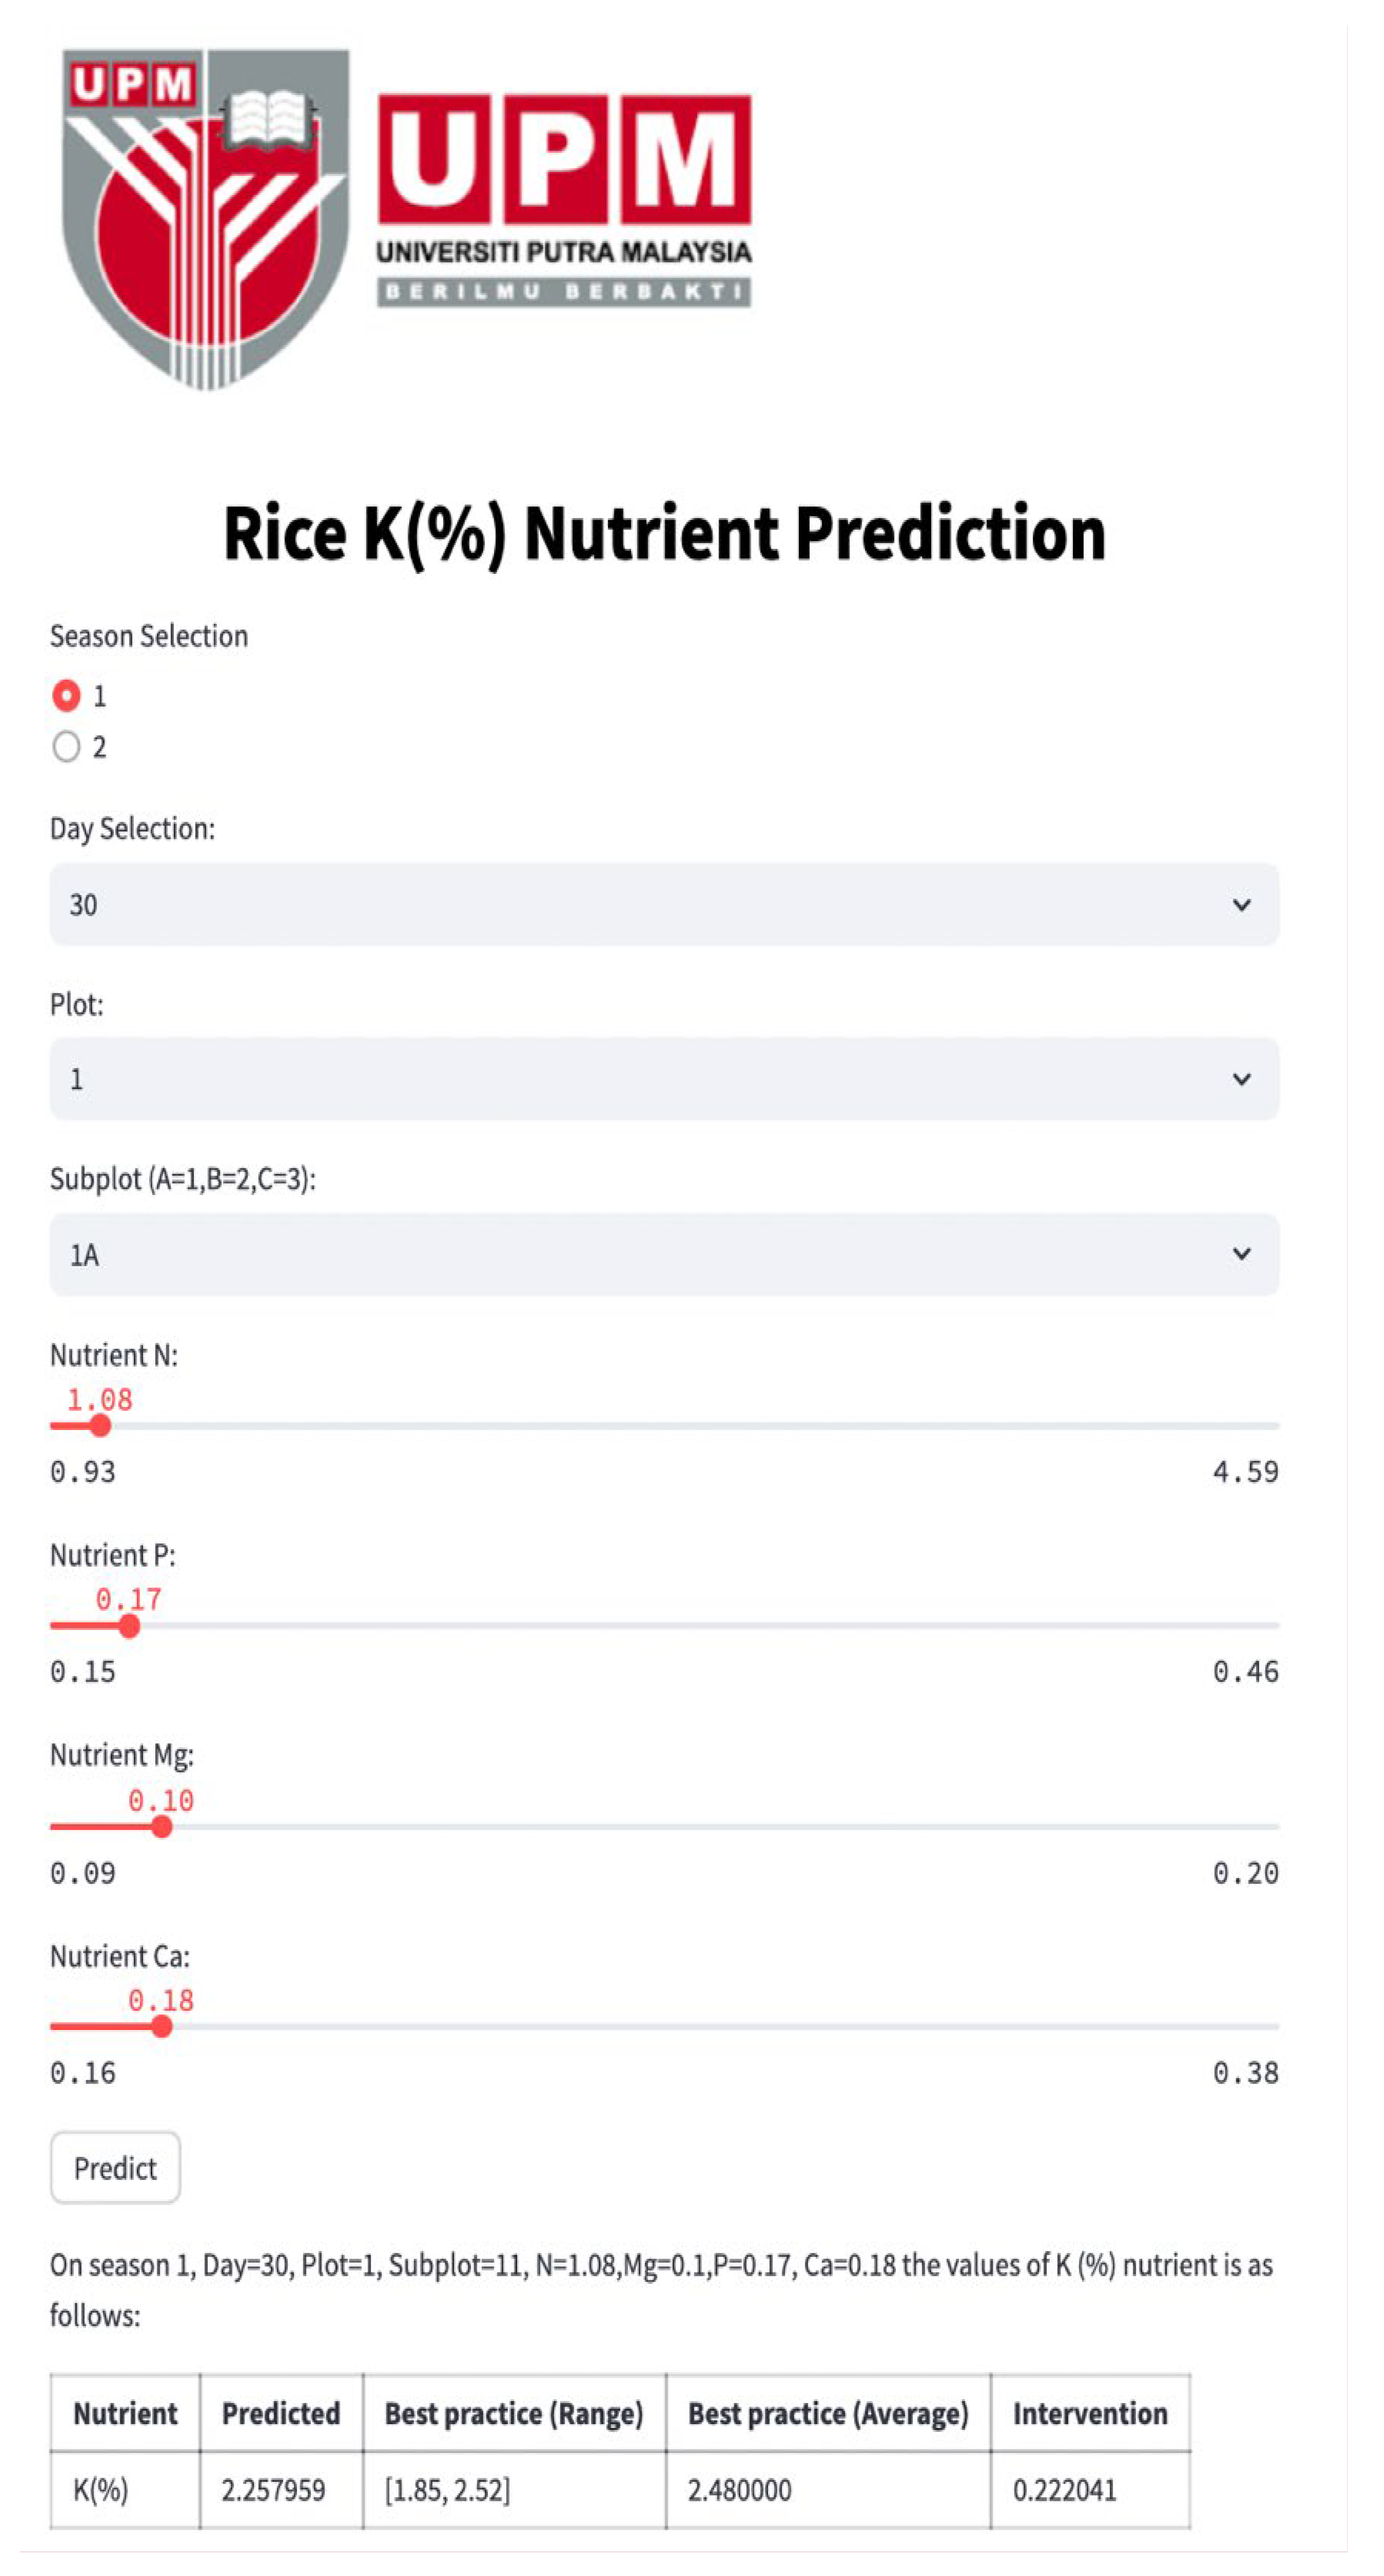Click the Nutrient N slider handle
Viewport: 1384px width, 2576px height.
pyautogui.click(x=100, y=1426)
